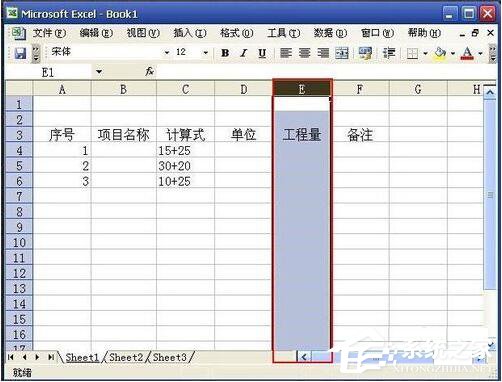Click the formula bar input area
Viewport: 502px width, 382px height.
(x=325, y=72)
